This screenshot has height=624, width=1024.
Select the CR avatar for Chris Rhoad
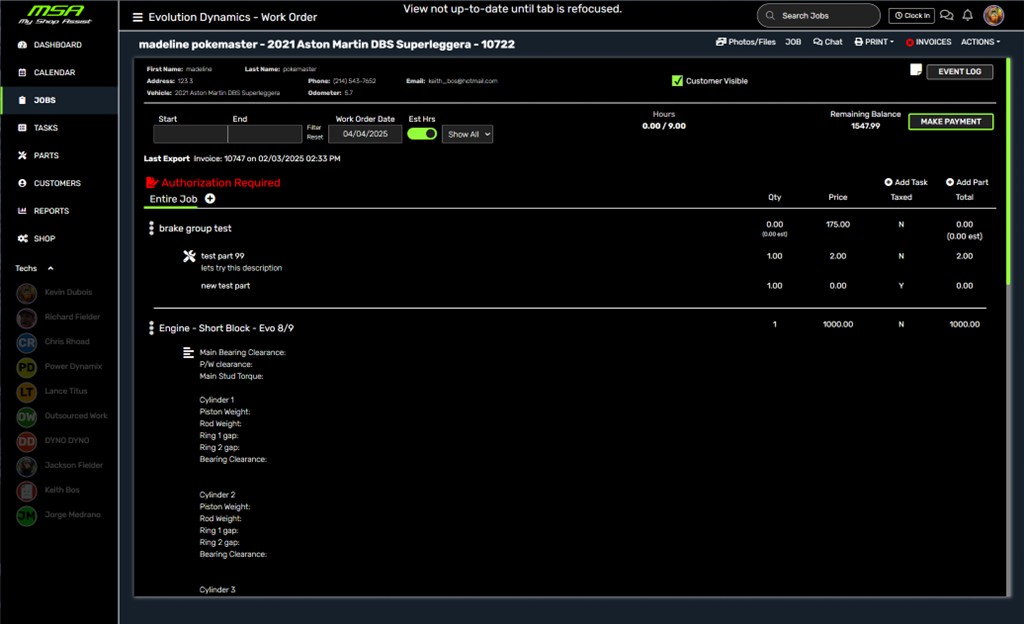[x=27, y=342]
